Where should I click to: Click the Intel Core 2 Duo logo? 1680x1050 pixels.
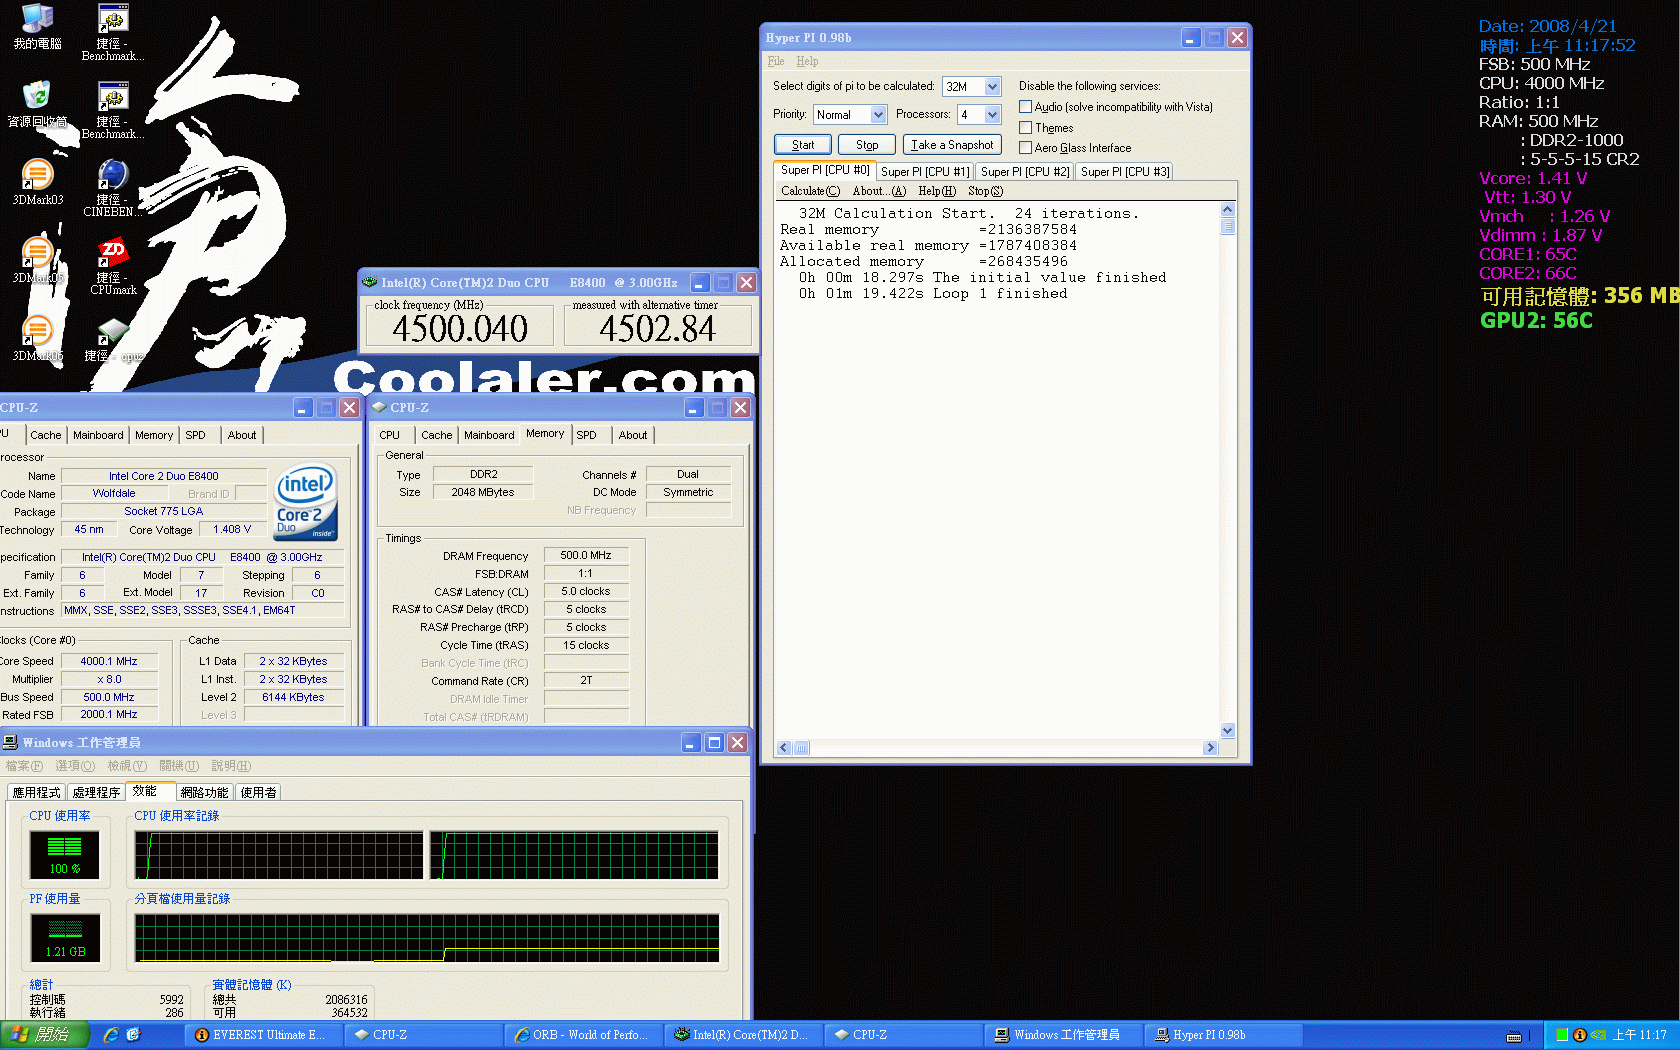306,502
